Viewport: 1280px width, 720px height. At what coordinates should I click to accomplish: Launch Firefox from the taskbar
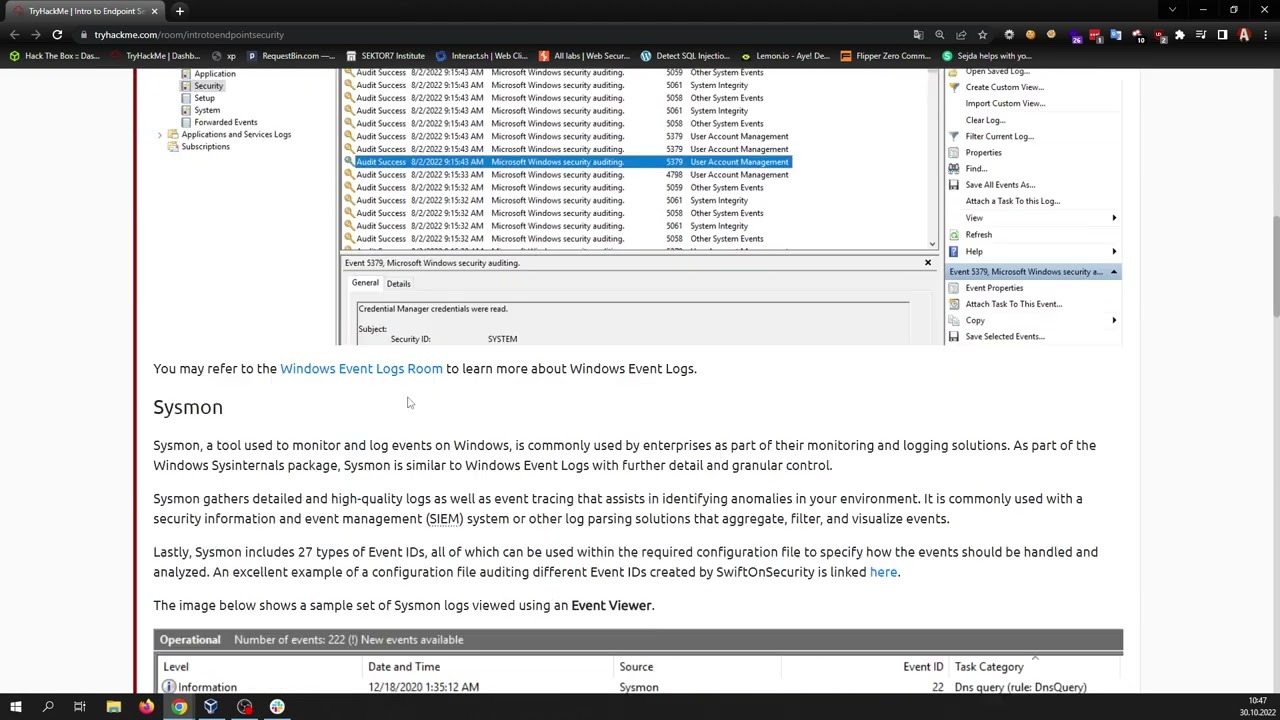146,707
